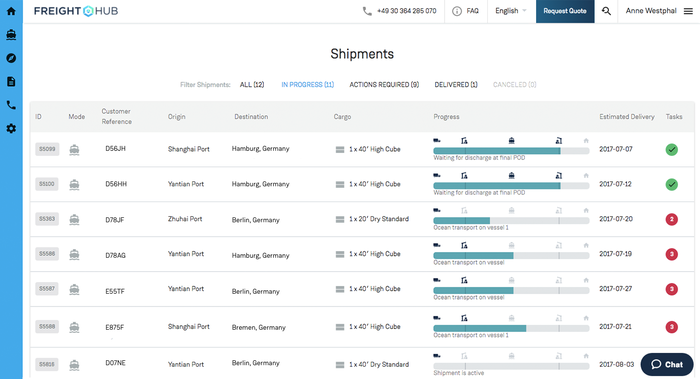The image size is (700, 379).
Task: Show All (12) shipments
Action: click(x=252, y=84)
